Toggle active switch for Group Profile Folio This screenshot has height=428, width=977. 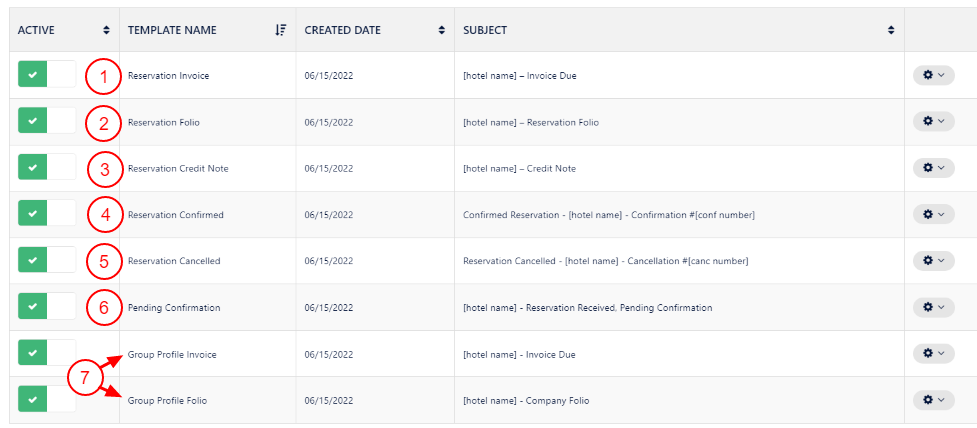tap(46, 400)
